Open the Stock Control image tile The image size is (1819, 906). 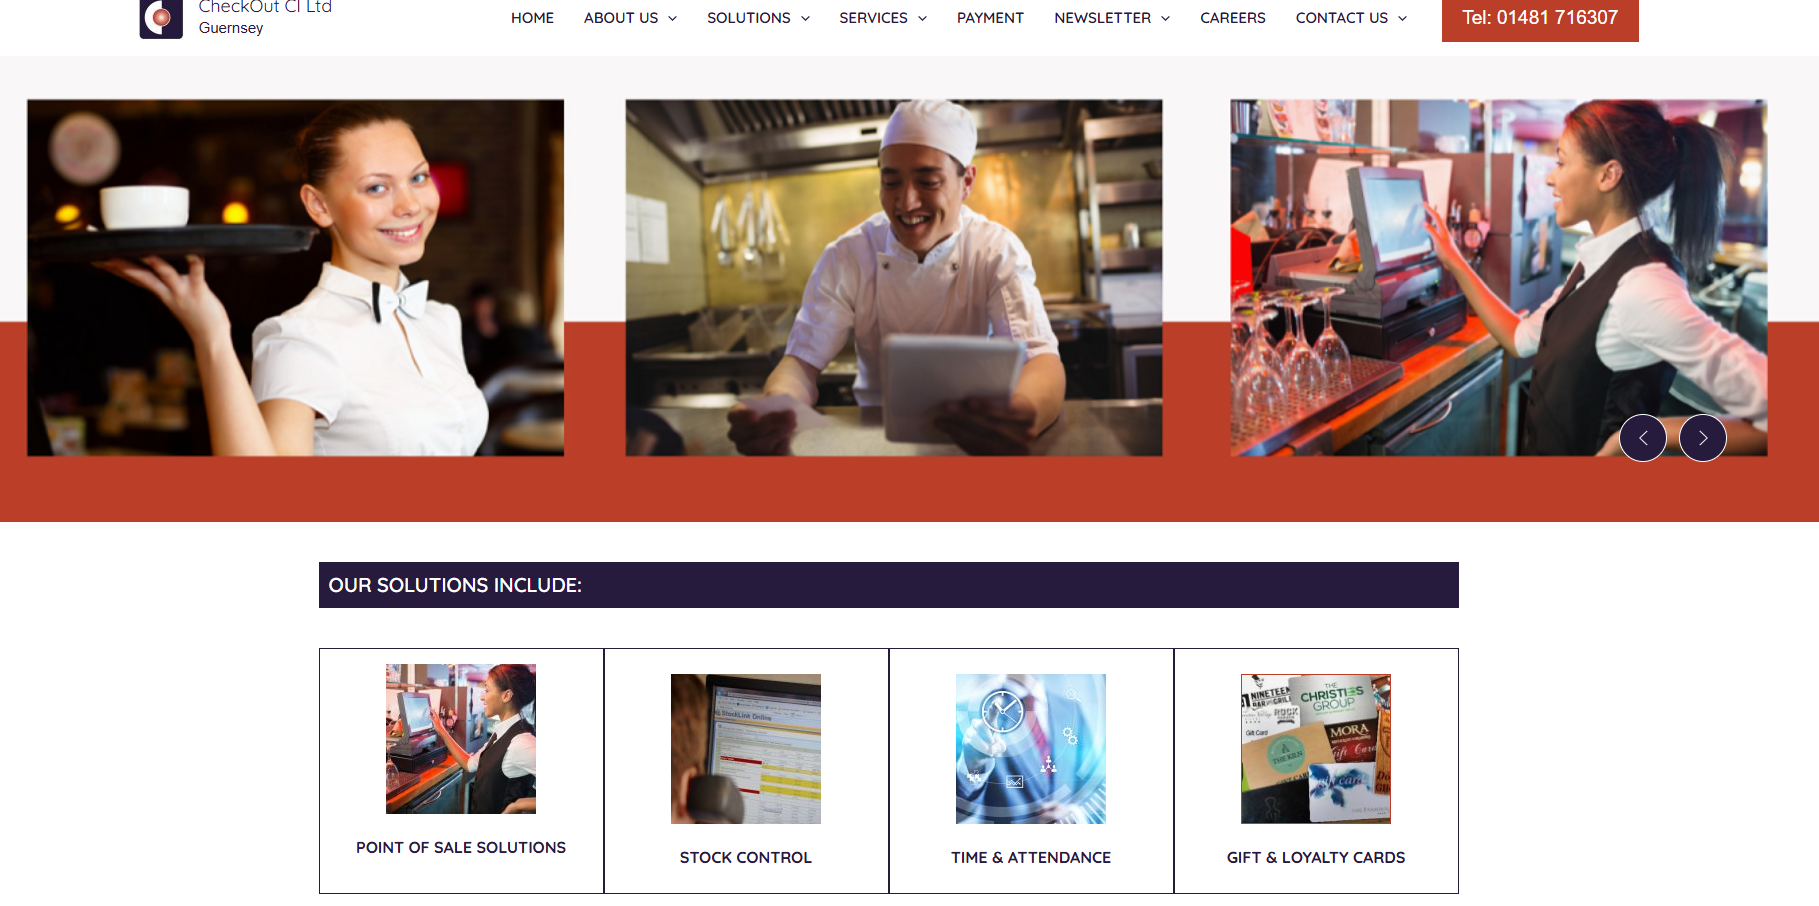click(x=746, y=749)
